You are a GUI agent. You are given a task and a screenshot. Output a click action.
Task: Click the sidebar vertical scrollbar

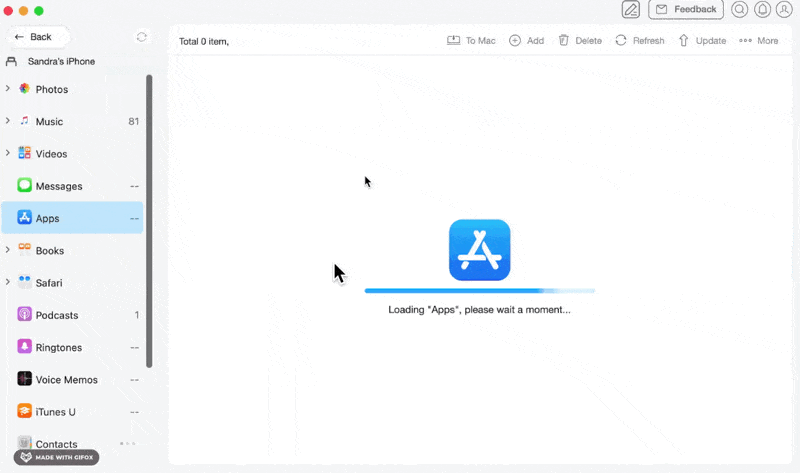[x=149, y=221]
